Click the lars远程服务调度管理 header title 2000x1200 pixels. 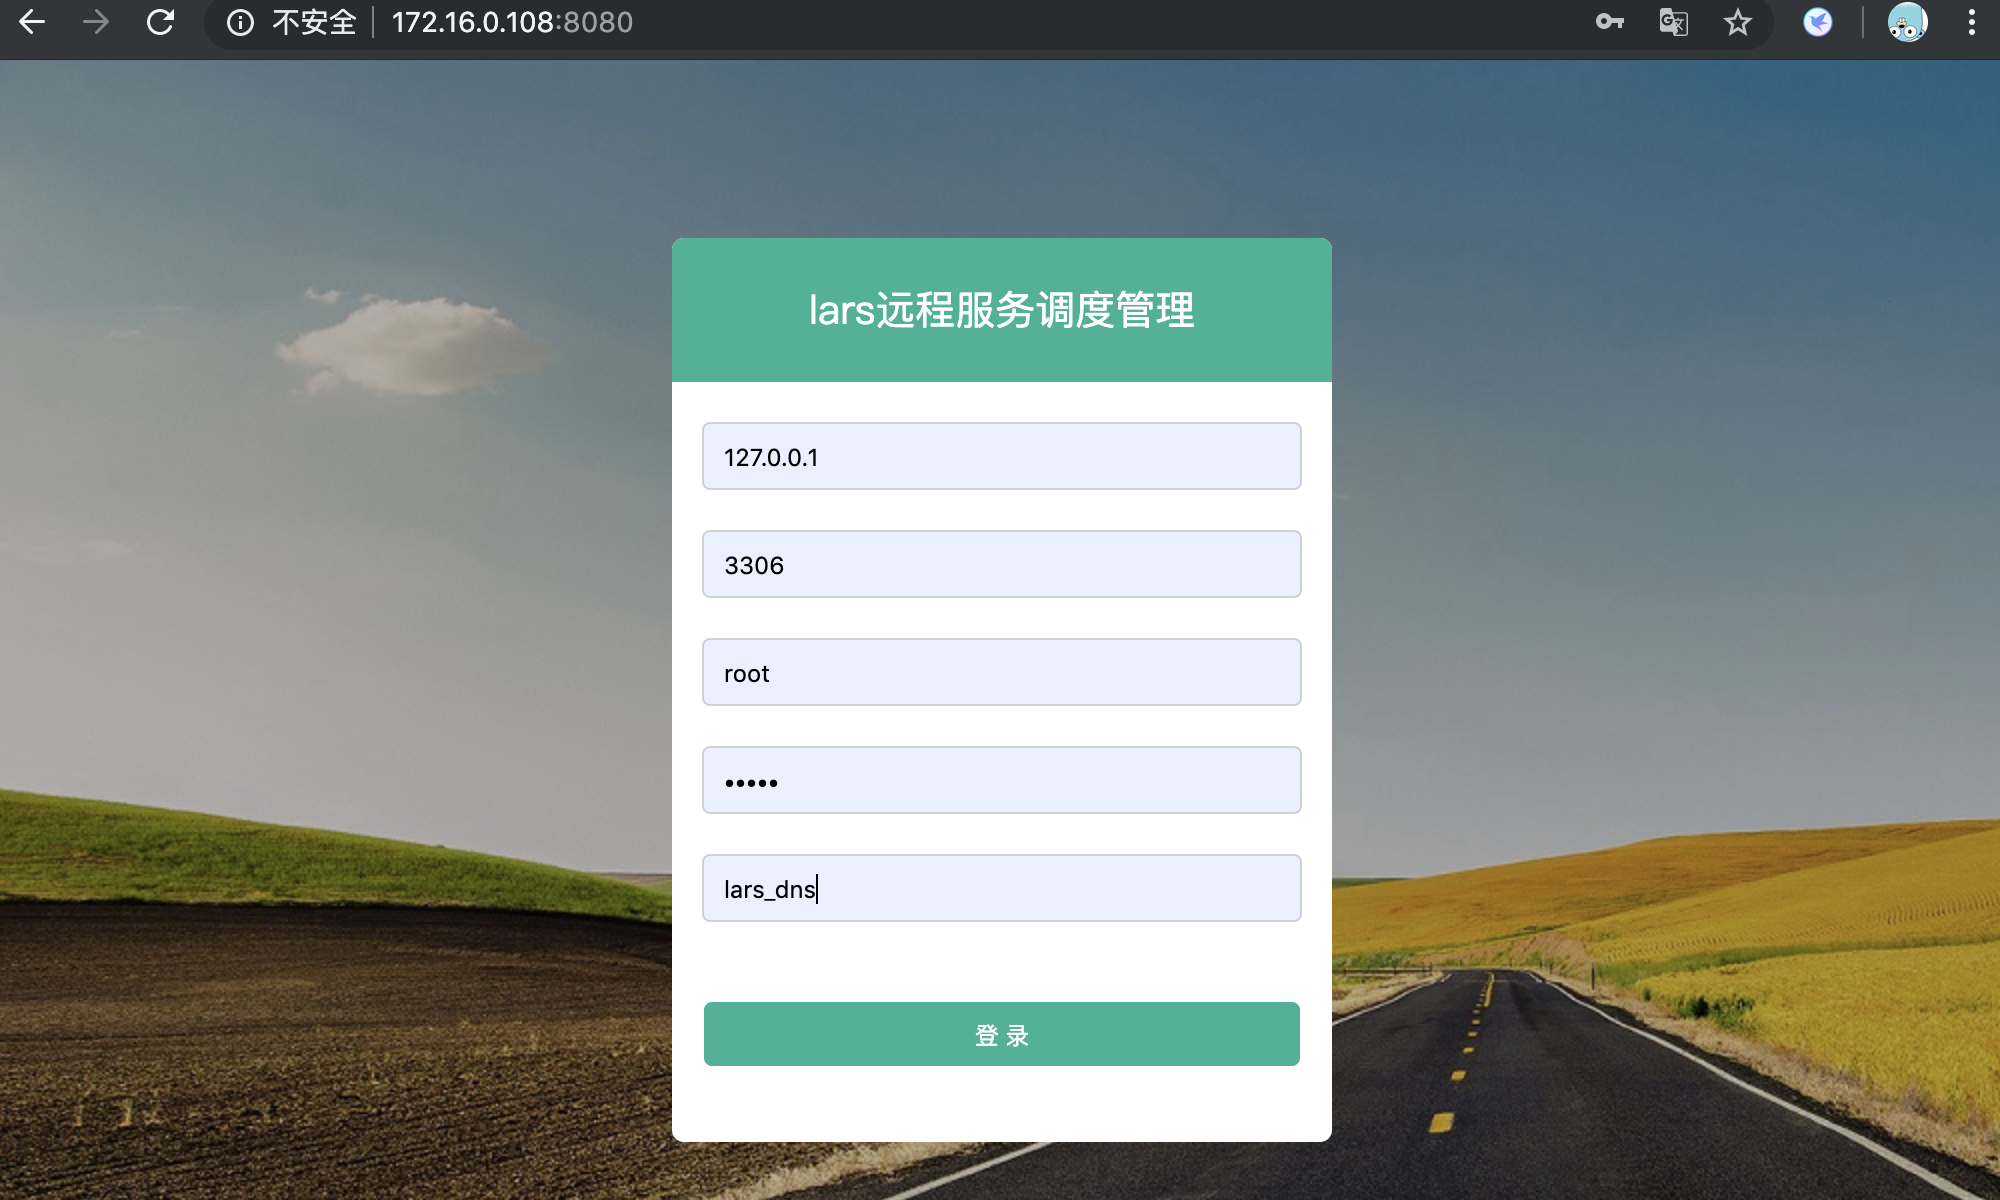click(x=1001, y=310)
